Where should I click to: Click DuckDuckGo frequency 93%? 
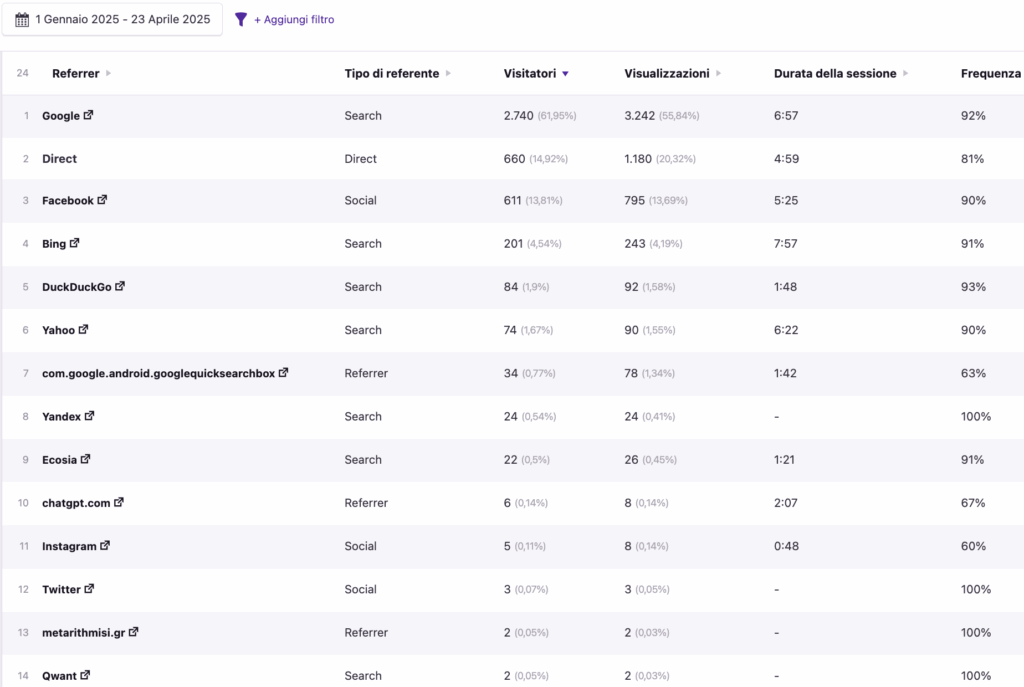tap(973, 287)
